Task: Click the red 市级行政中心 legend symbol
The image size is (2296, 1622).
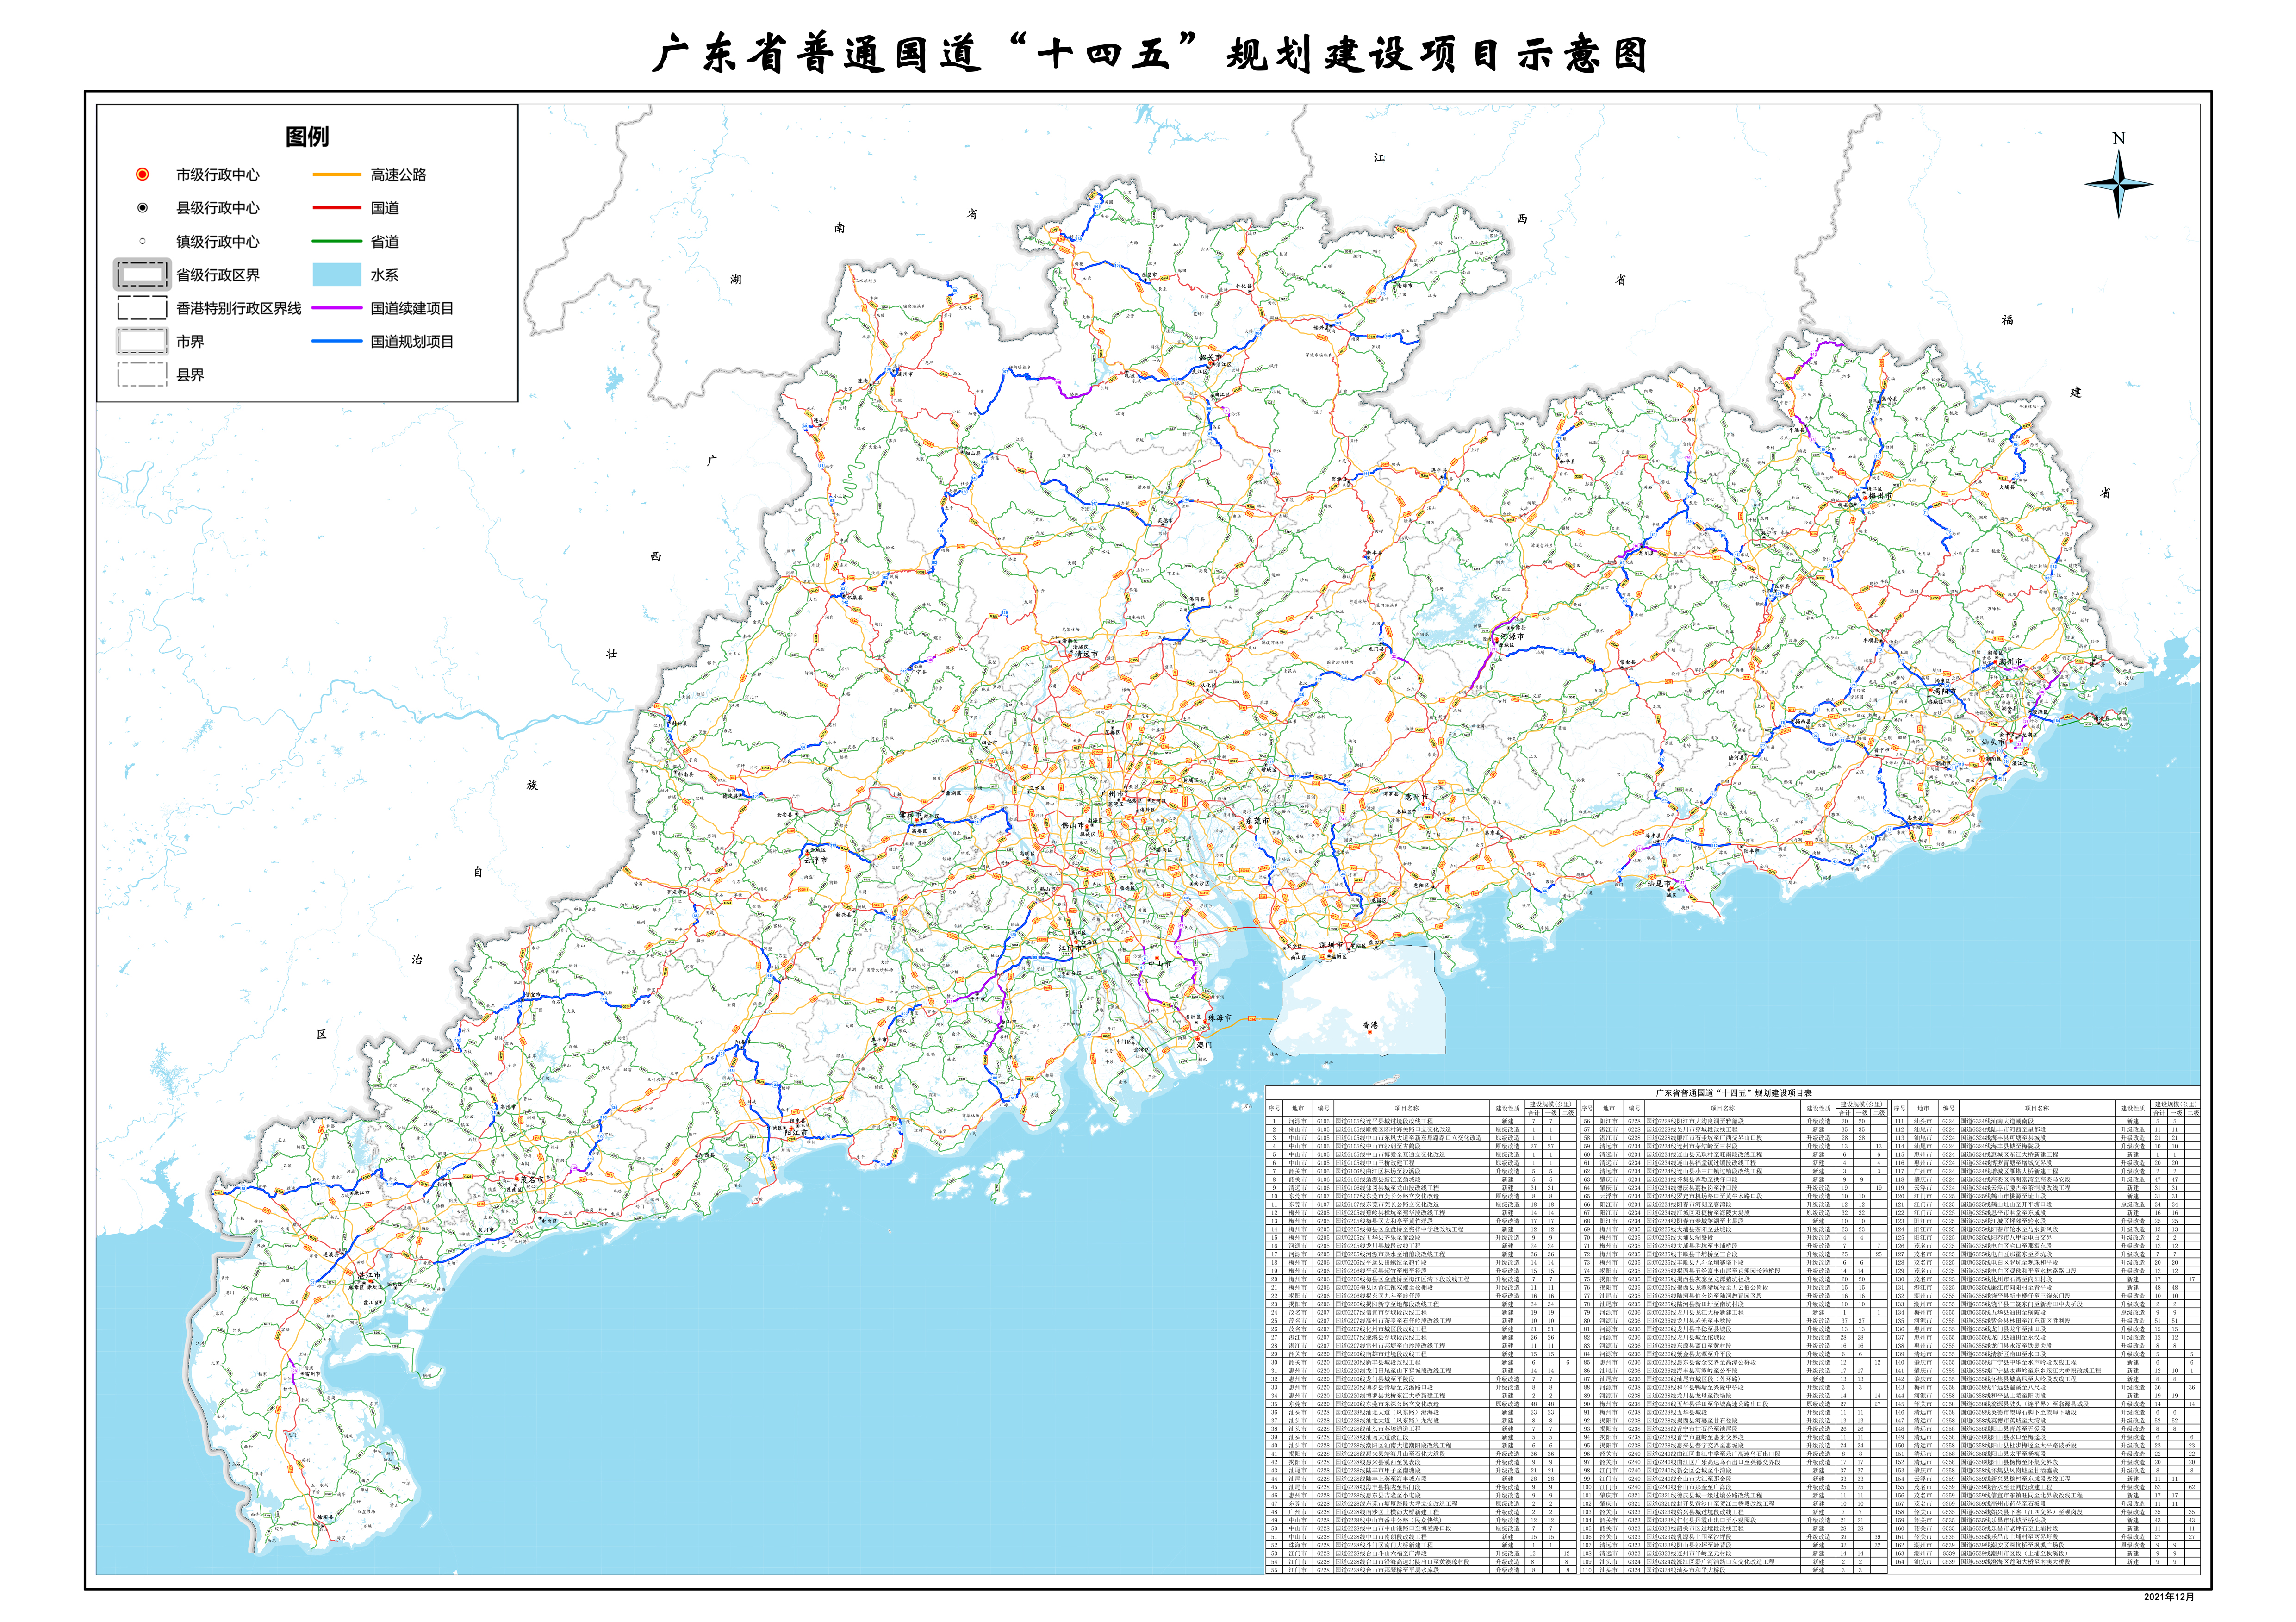Action: pos(142,174)
